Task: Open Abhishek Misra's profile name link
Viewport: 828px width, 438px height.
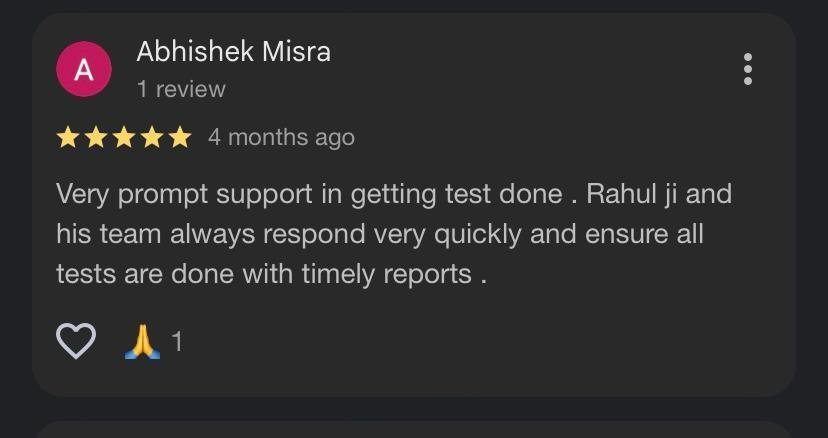Action: pos(233,52)
